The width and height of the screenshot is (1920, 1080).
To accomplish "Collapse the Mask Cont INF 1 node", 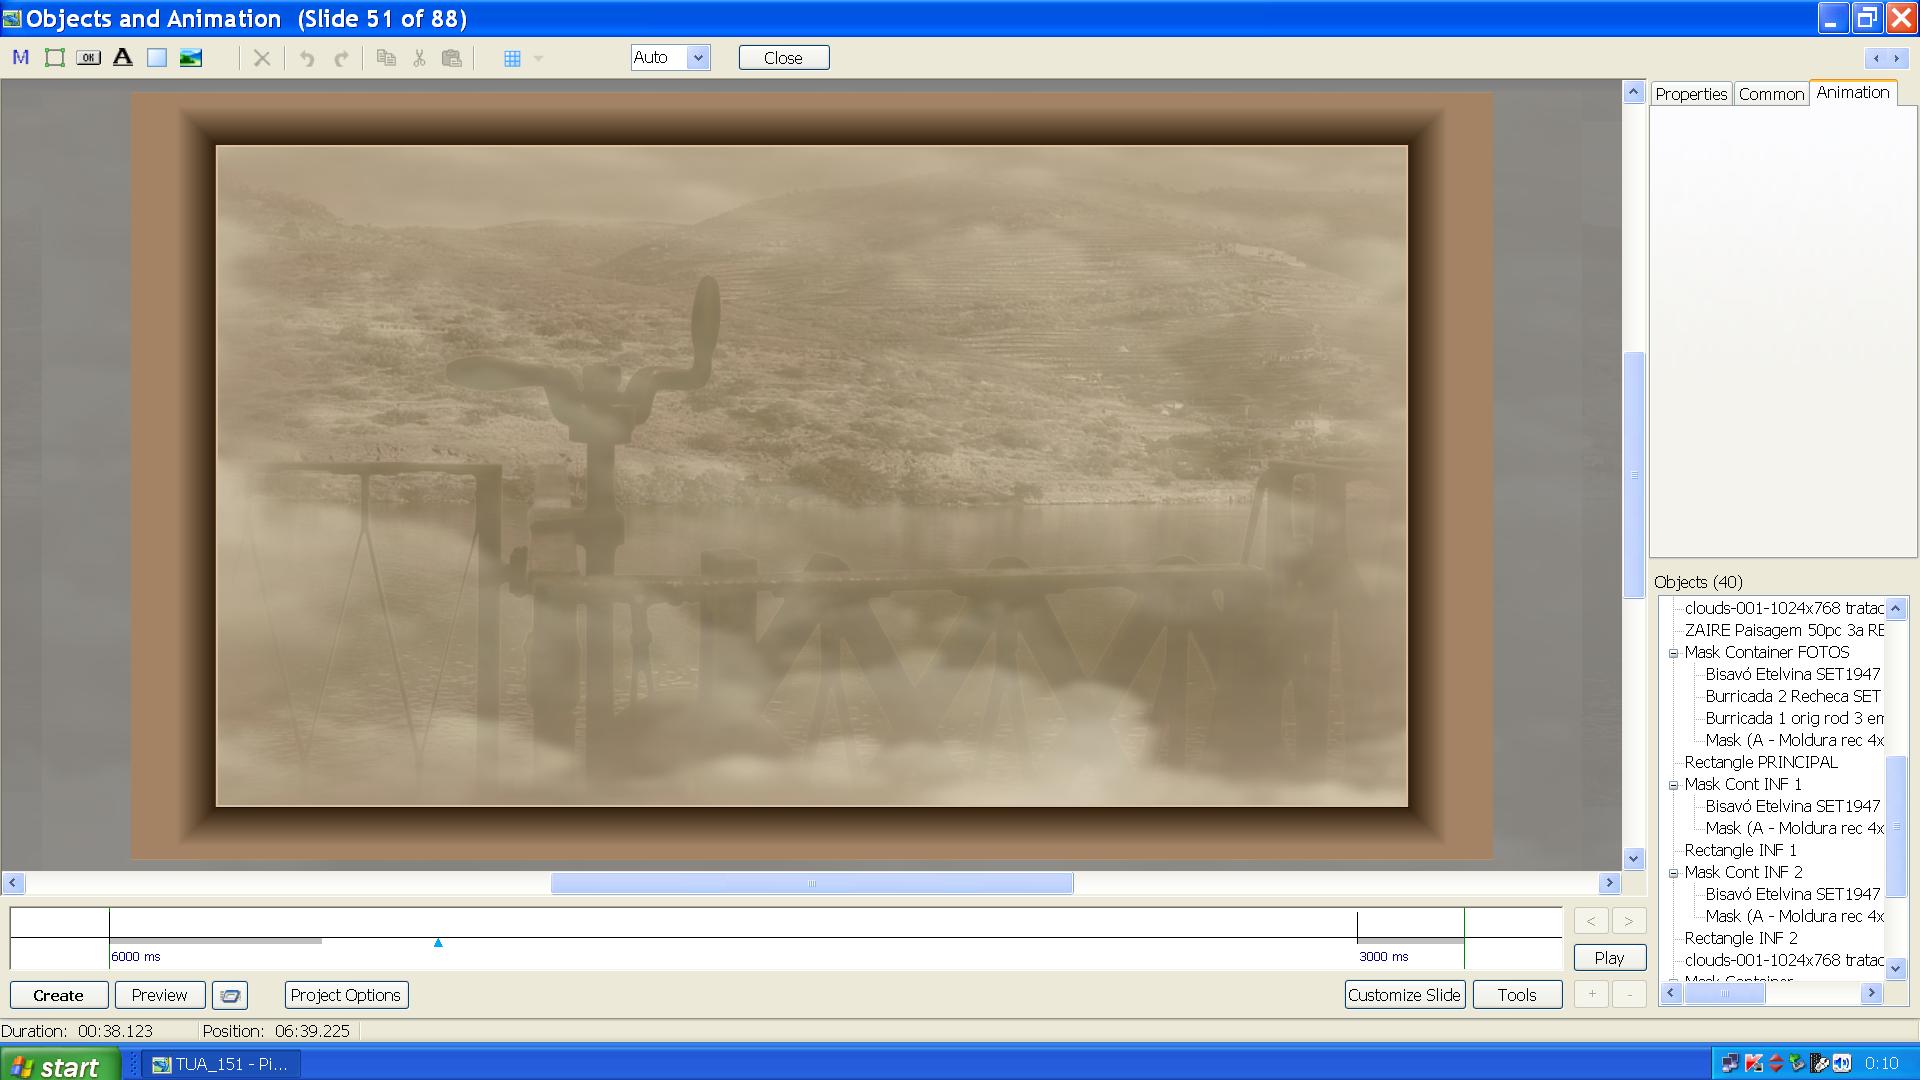I will (1673, 785).
